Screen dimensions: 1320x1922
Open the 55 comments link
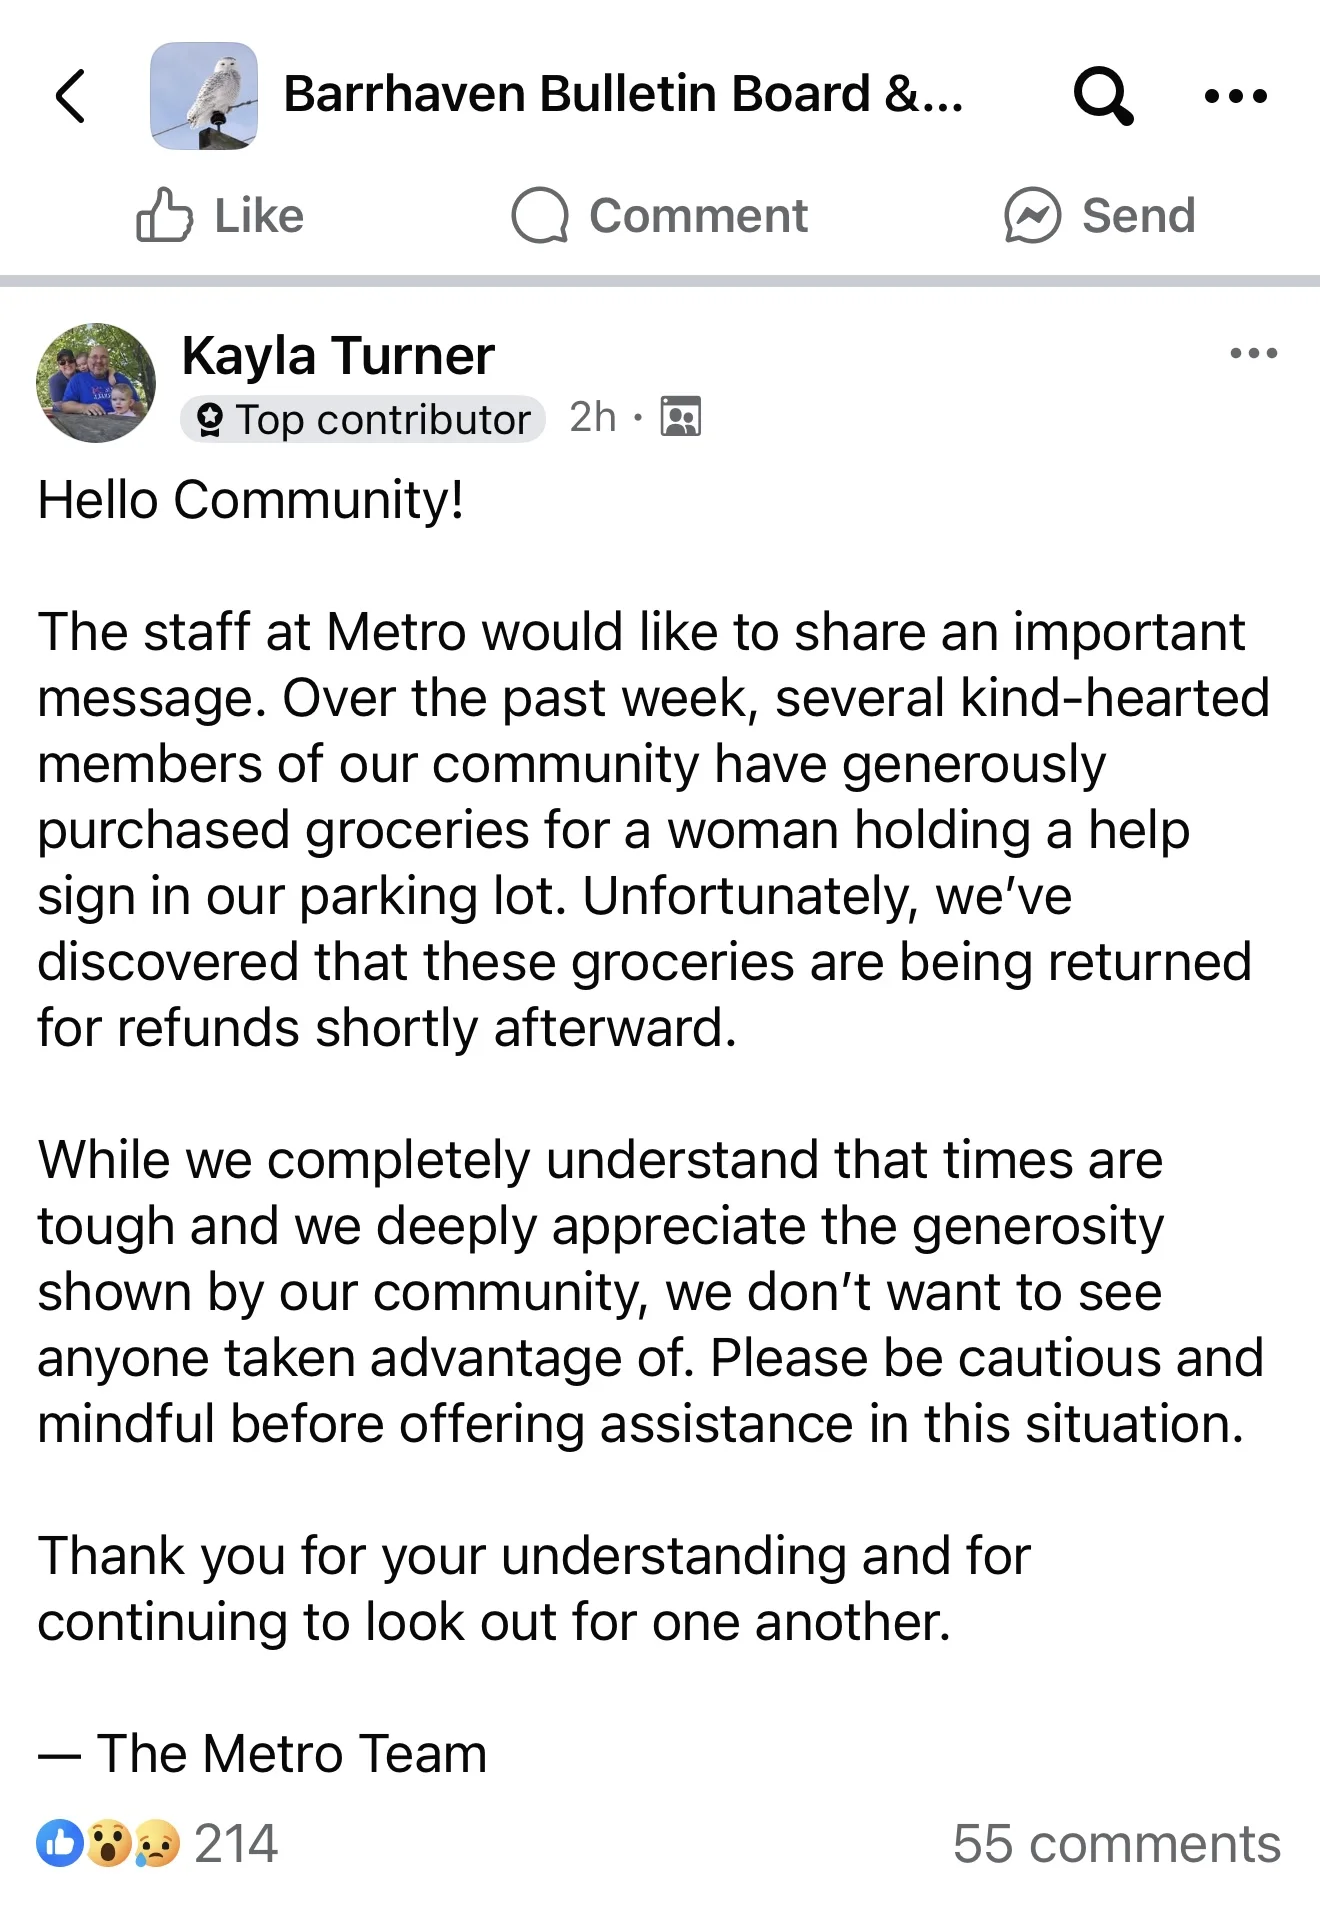coord(1116,1843)
